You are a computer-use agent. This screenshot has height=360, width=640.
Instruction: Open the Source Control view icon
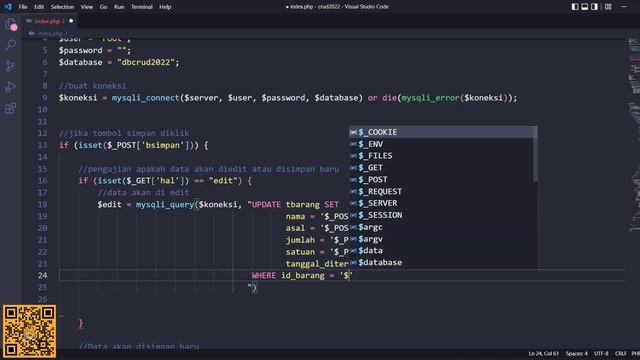pos(11,66)
